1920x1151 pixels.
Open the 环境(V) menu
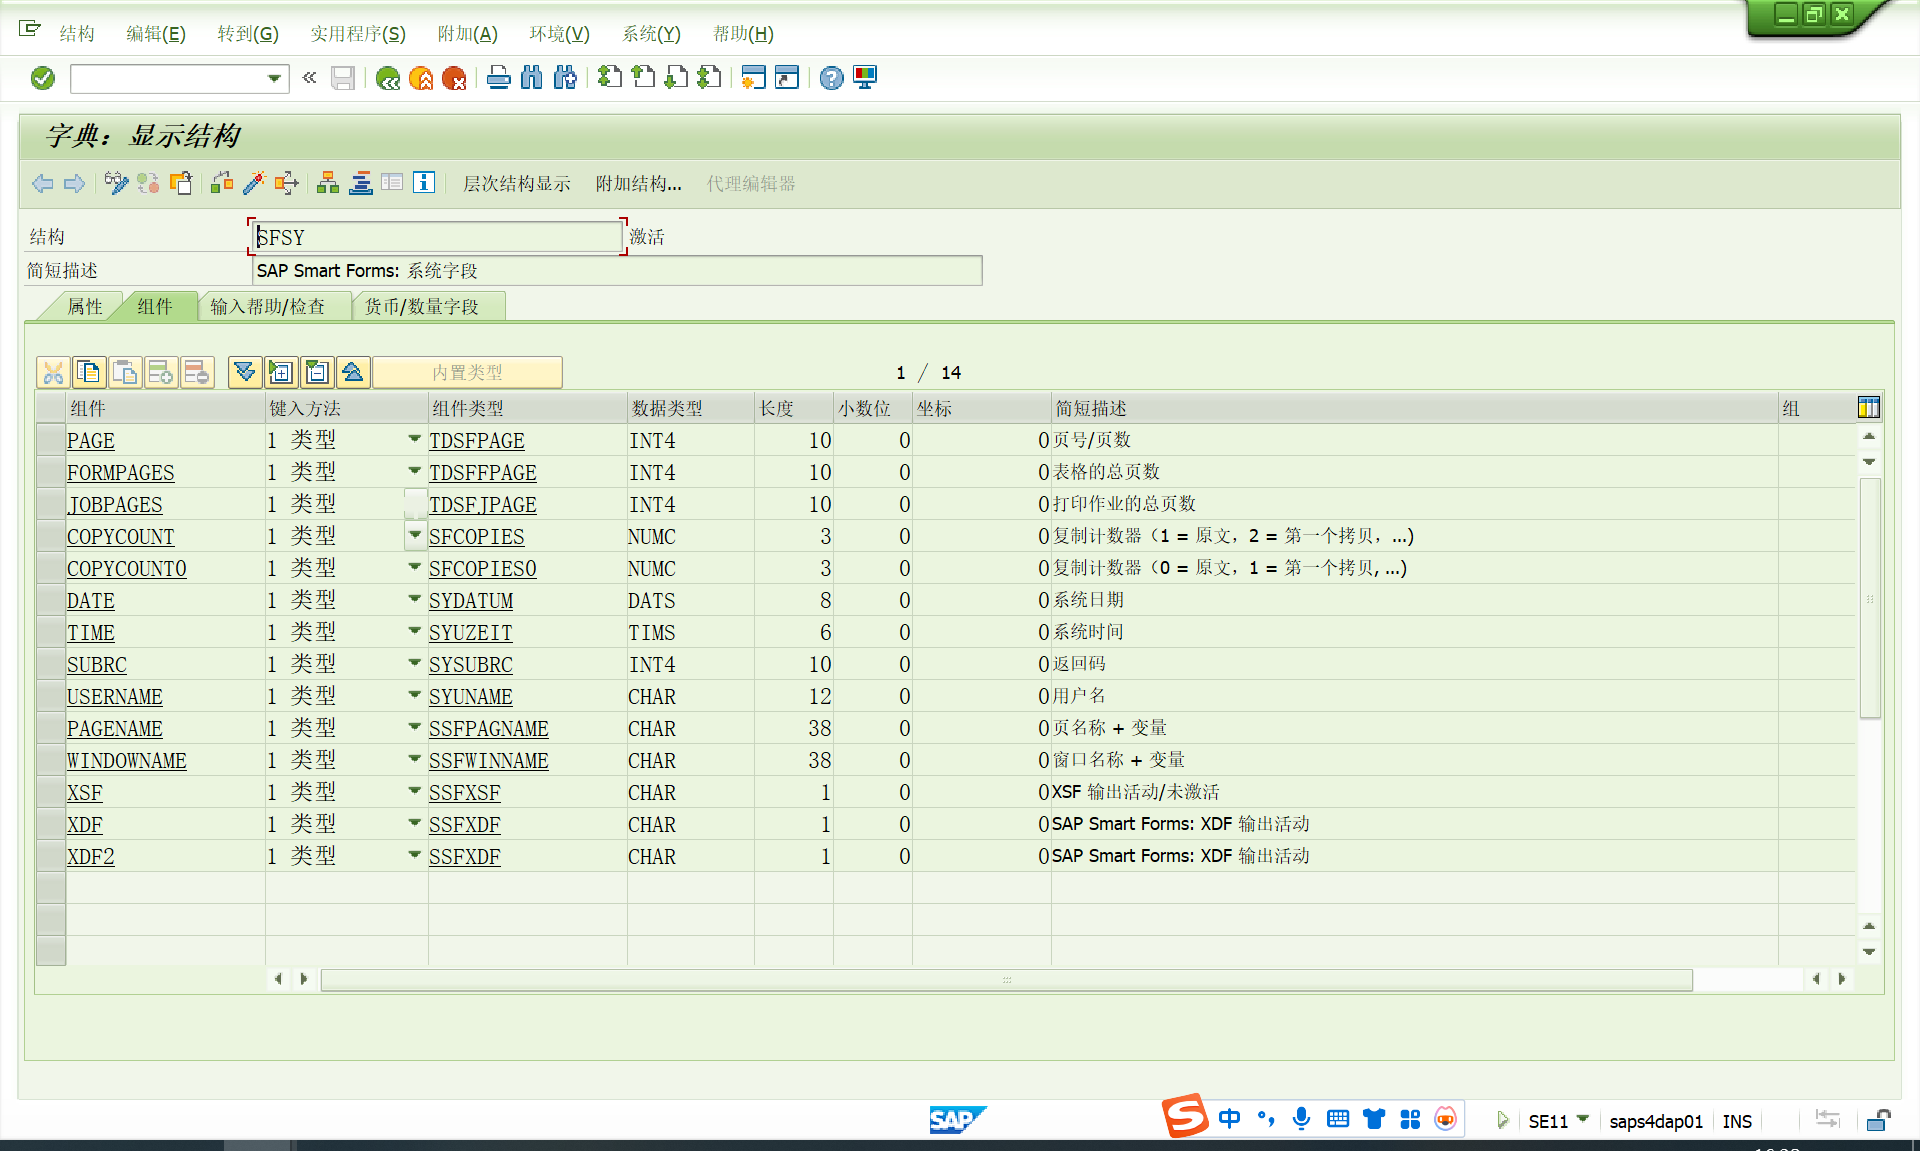(559, 34)
